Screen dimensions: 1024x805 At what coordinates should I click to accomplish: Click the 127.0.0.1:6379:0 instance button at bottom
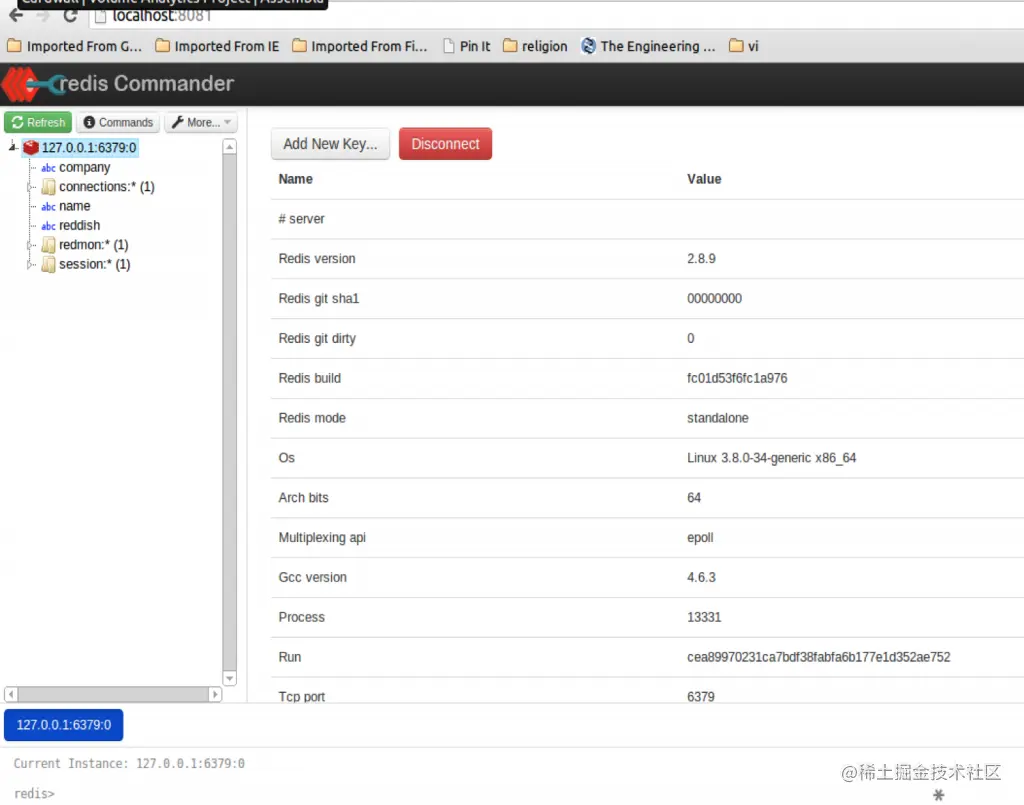pyautogui.click(x=63, y=724)
